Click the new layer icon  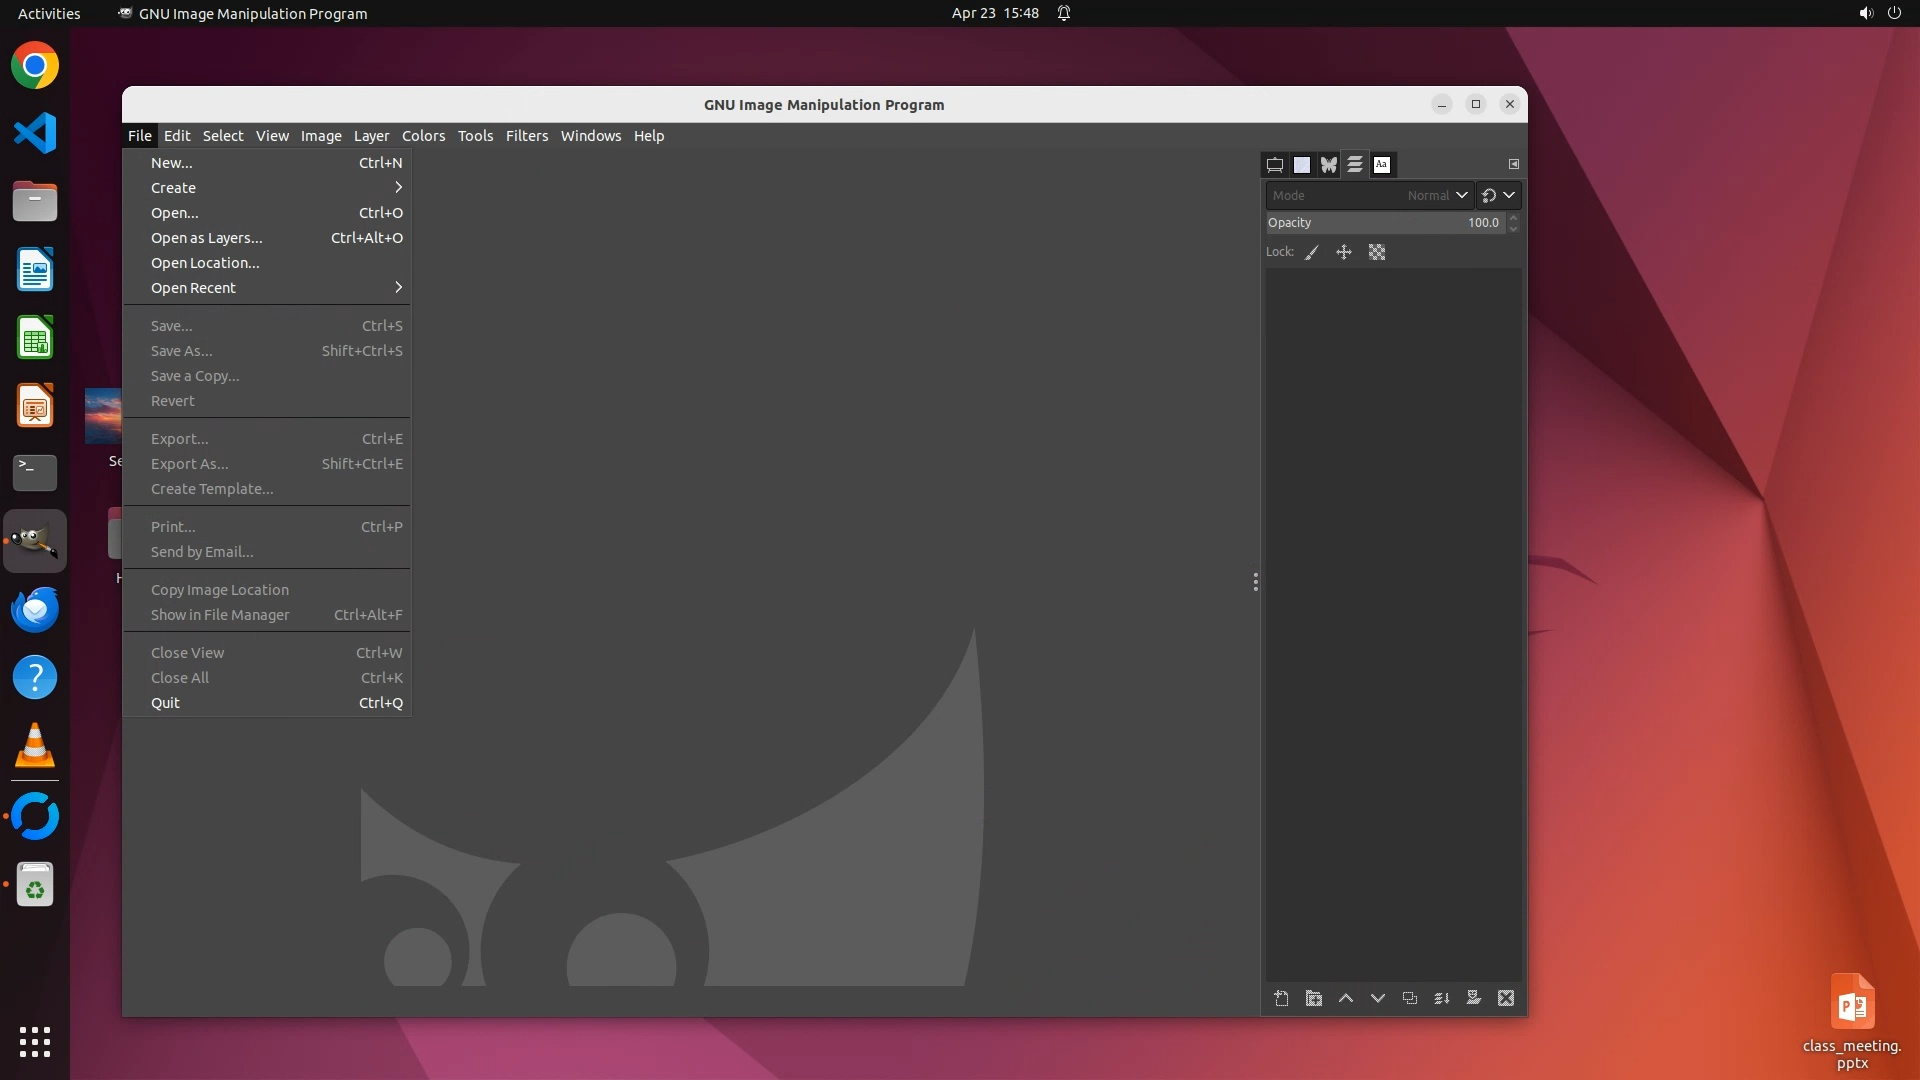click(1281, 998)
